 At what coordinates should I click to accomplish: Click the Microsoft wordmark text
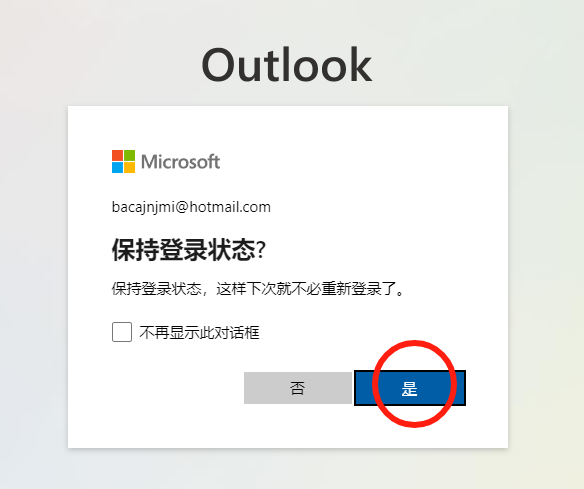pyautogui.click(x=181, y=162)
